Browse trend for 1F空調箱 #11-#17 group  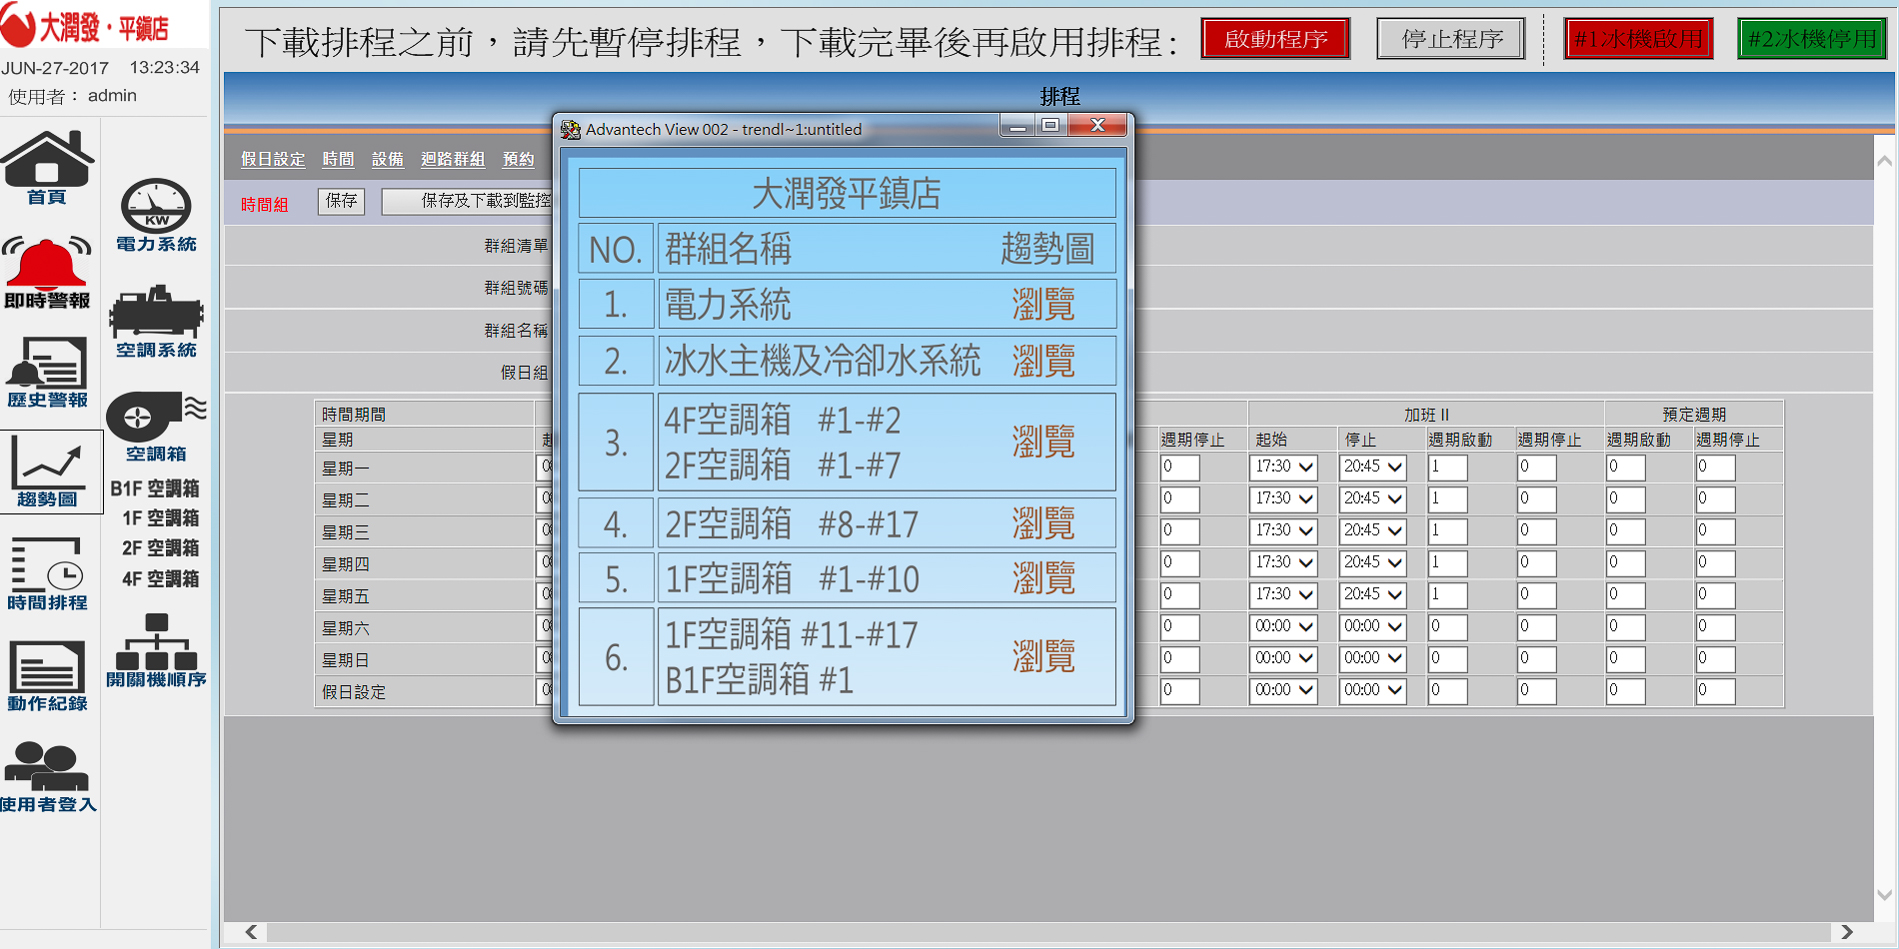point(1043,657)
